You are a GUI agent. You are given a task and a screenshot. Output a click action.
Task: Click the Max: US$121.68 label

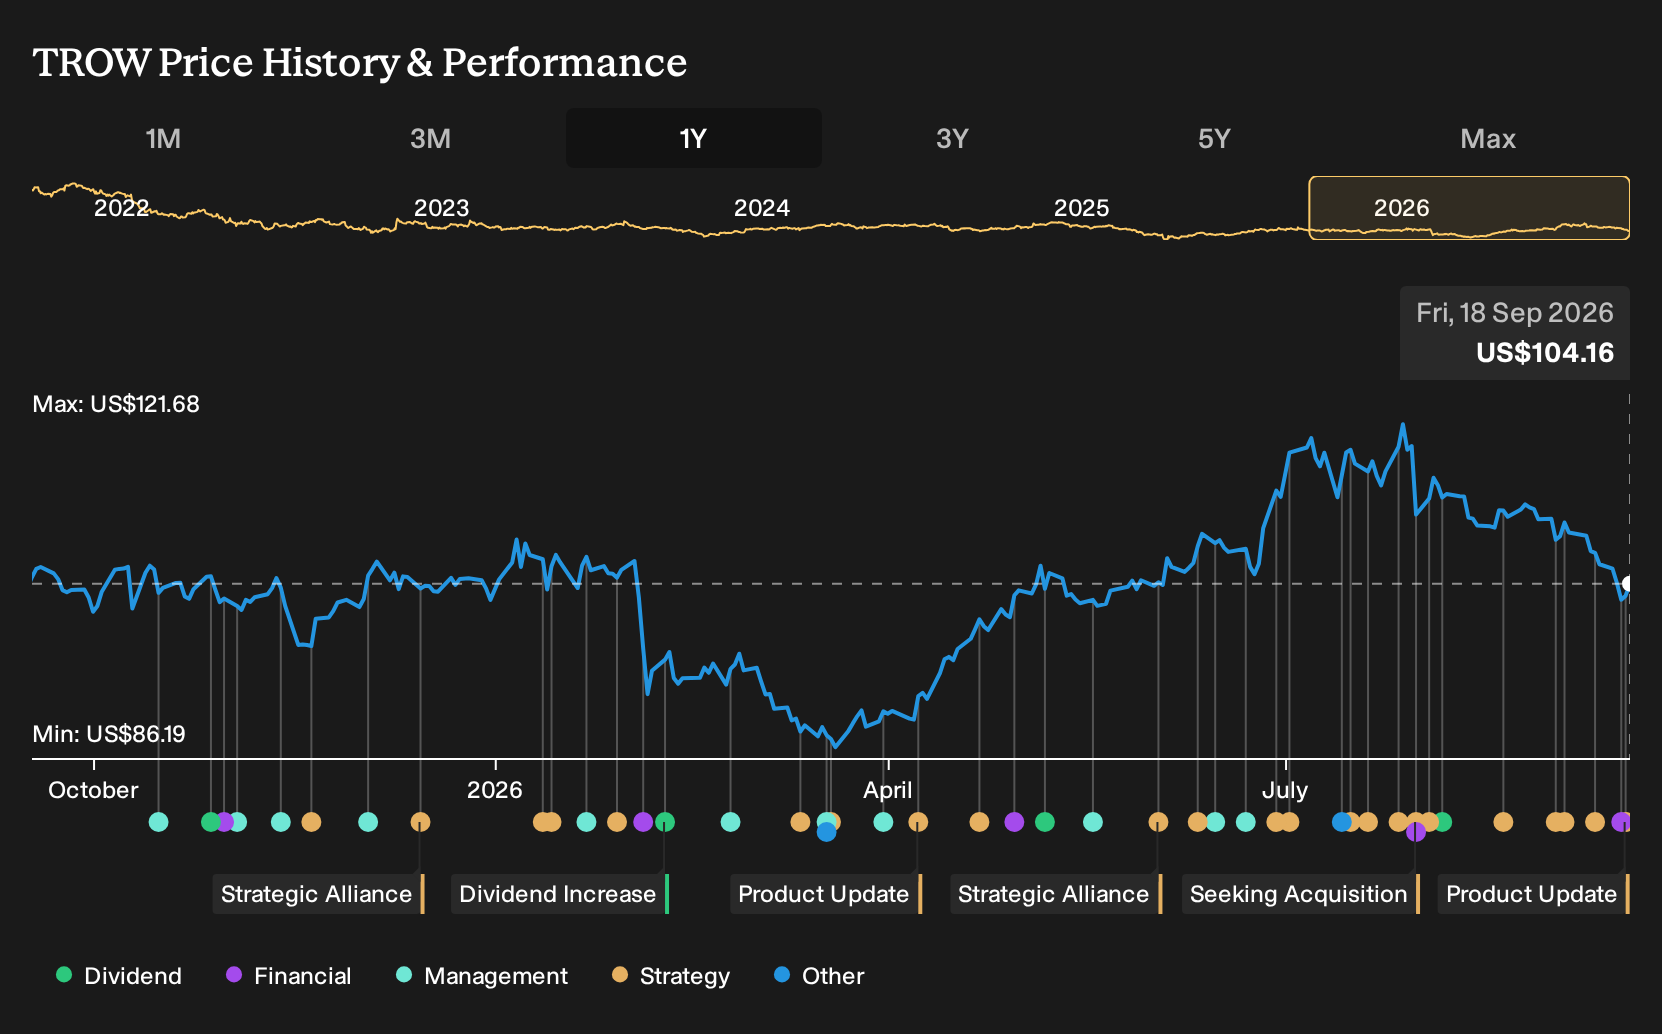[x=116, y=404]
